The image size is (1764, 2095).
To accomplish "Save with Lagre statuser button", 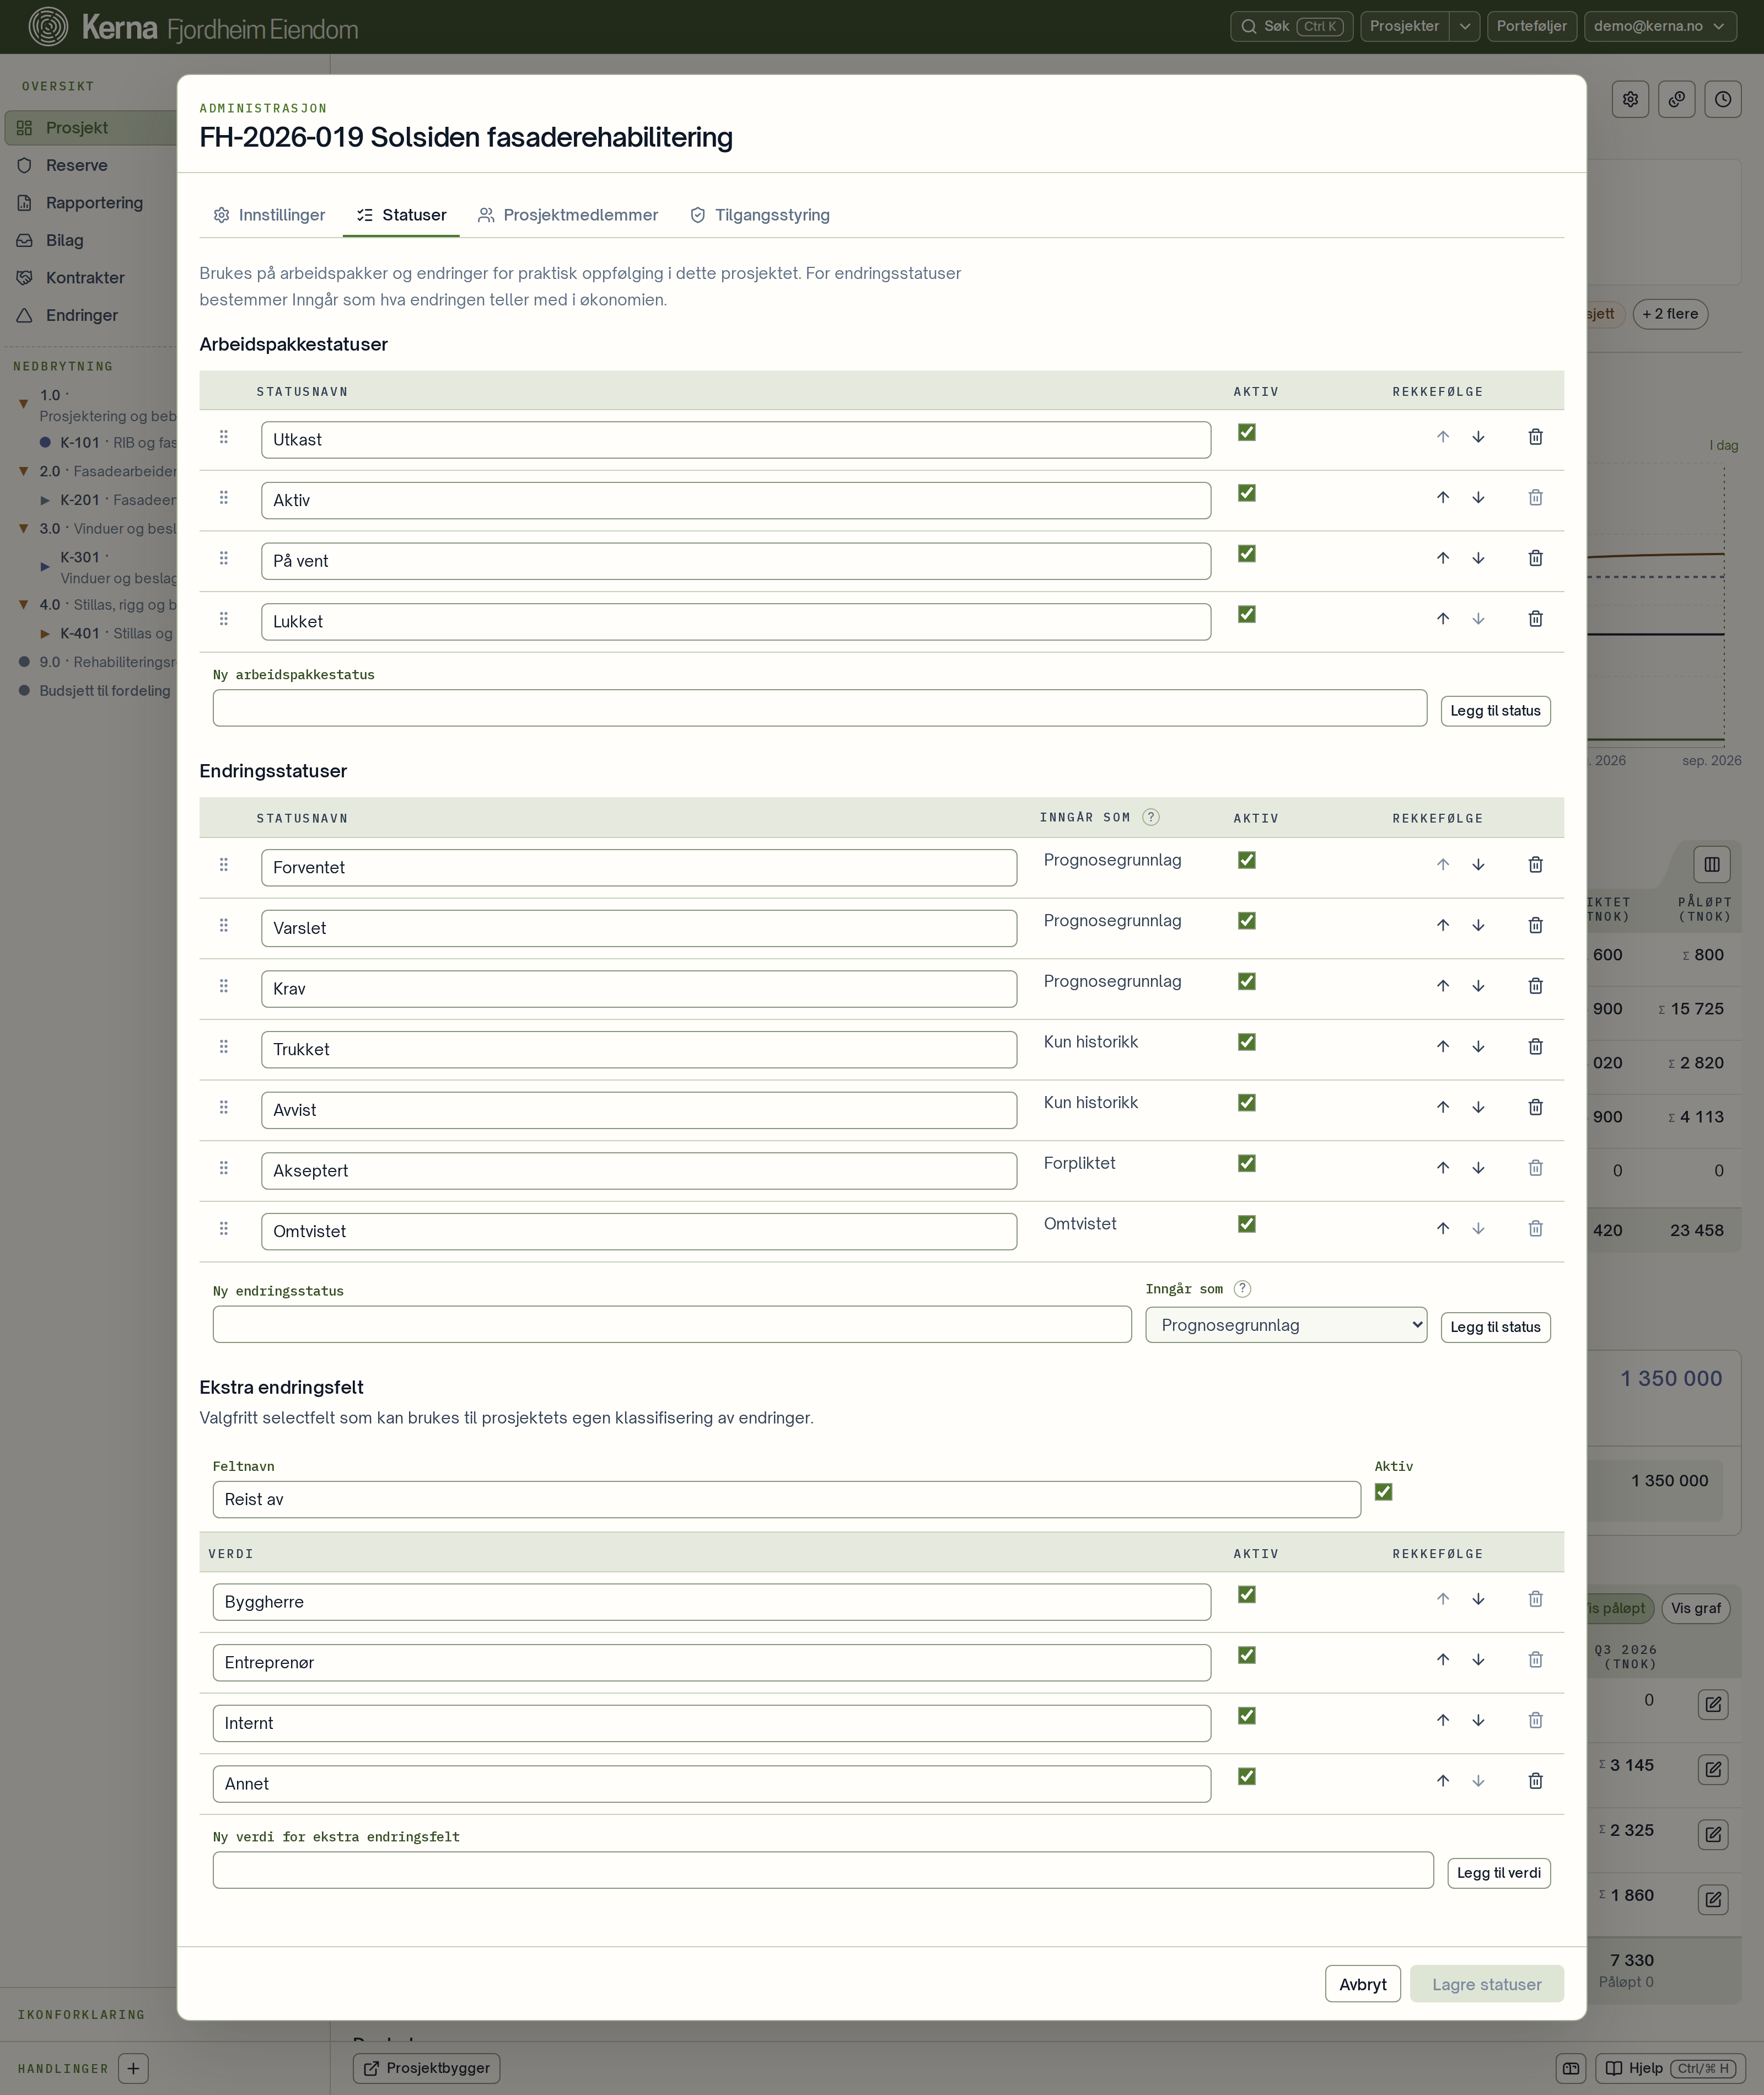I will tap(1486, 1985).
